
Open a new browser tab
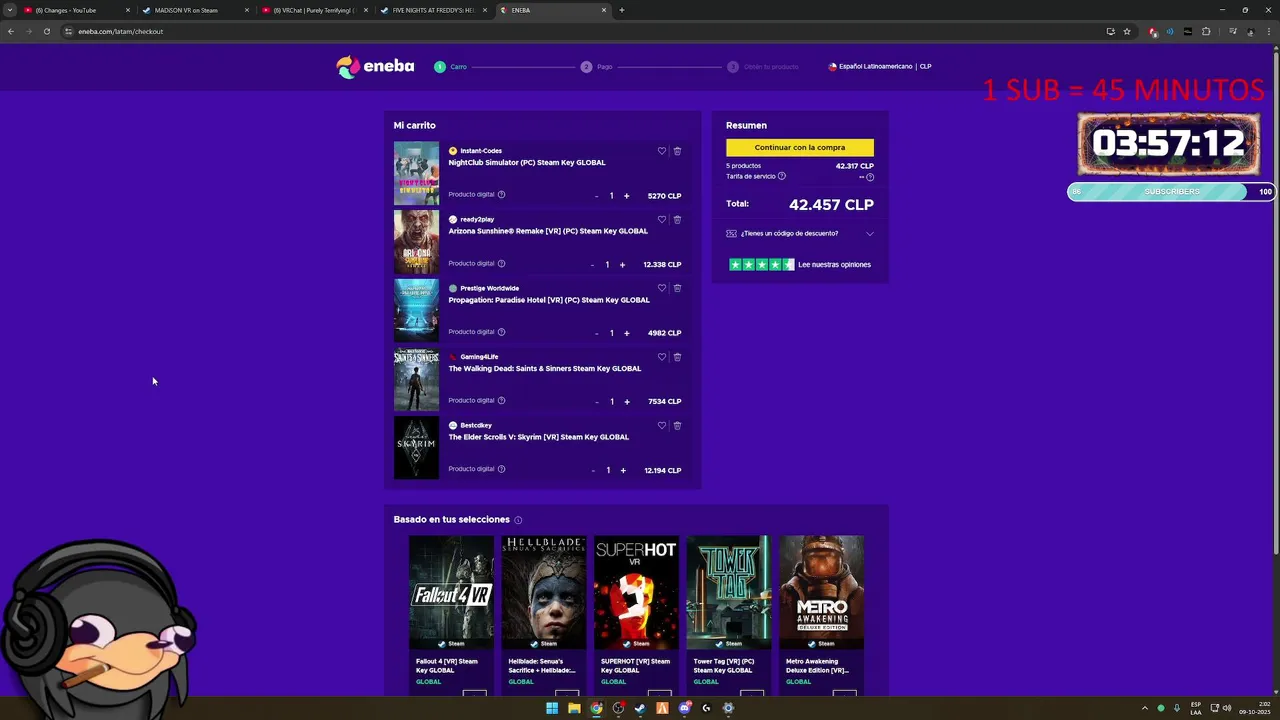[622, 10]
